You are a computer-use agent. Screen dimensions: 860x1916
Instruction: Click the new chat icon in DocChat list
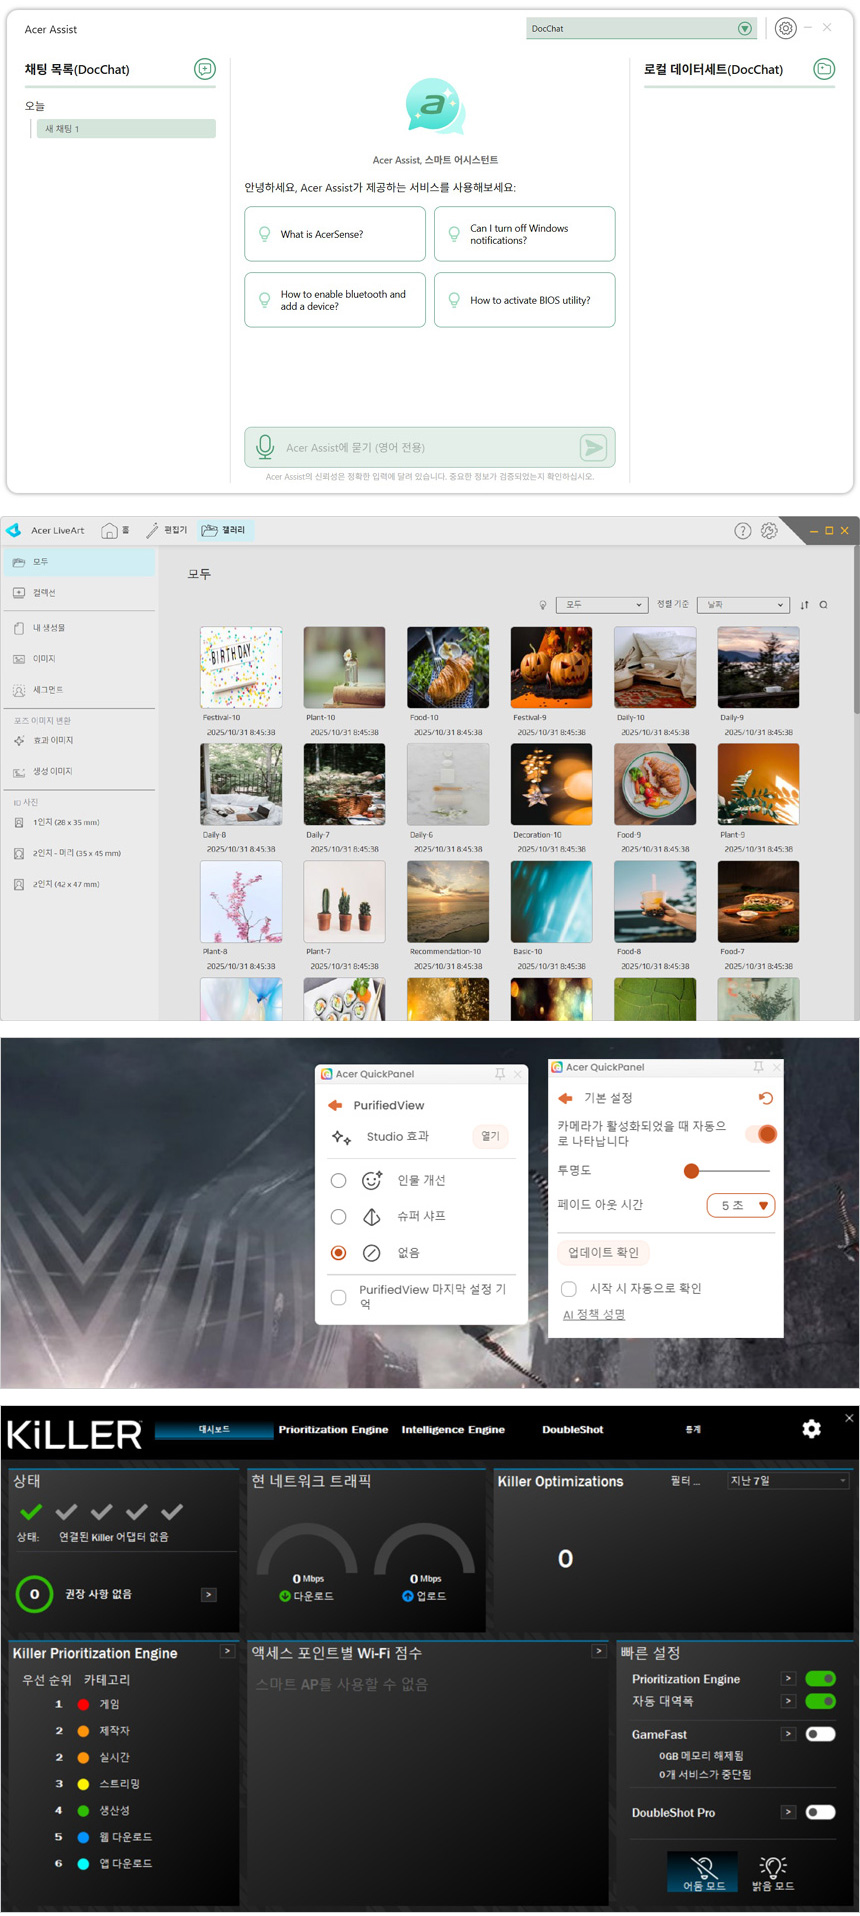point(205,69)
